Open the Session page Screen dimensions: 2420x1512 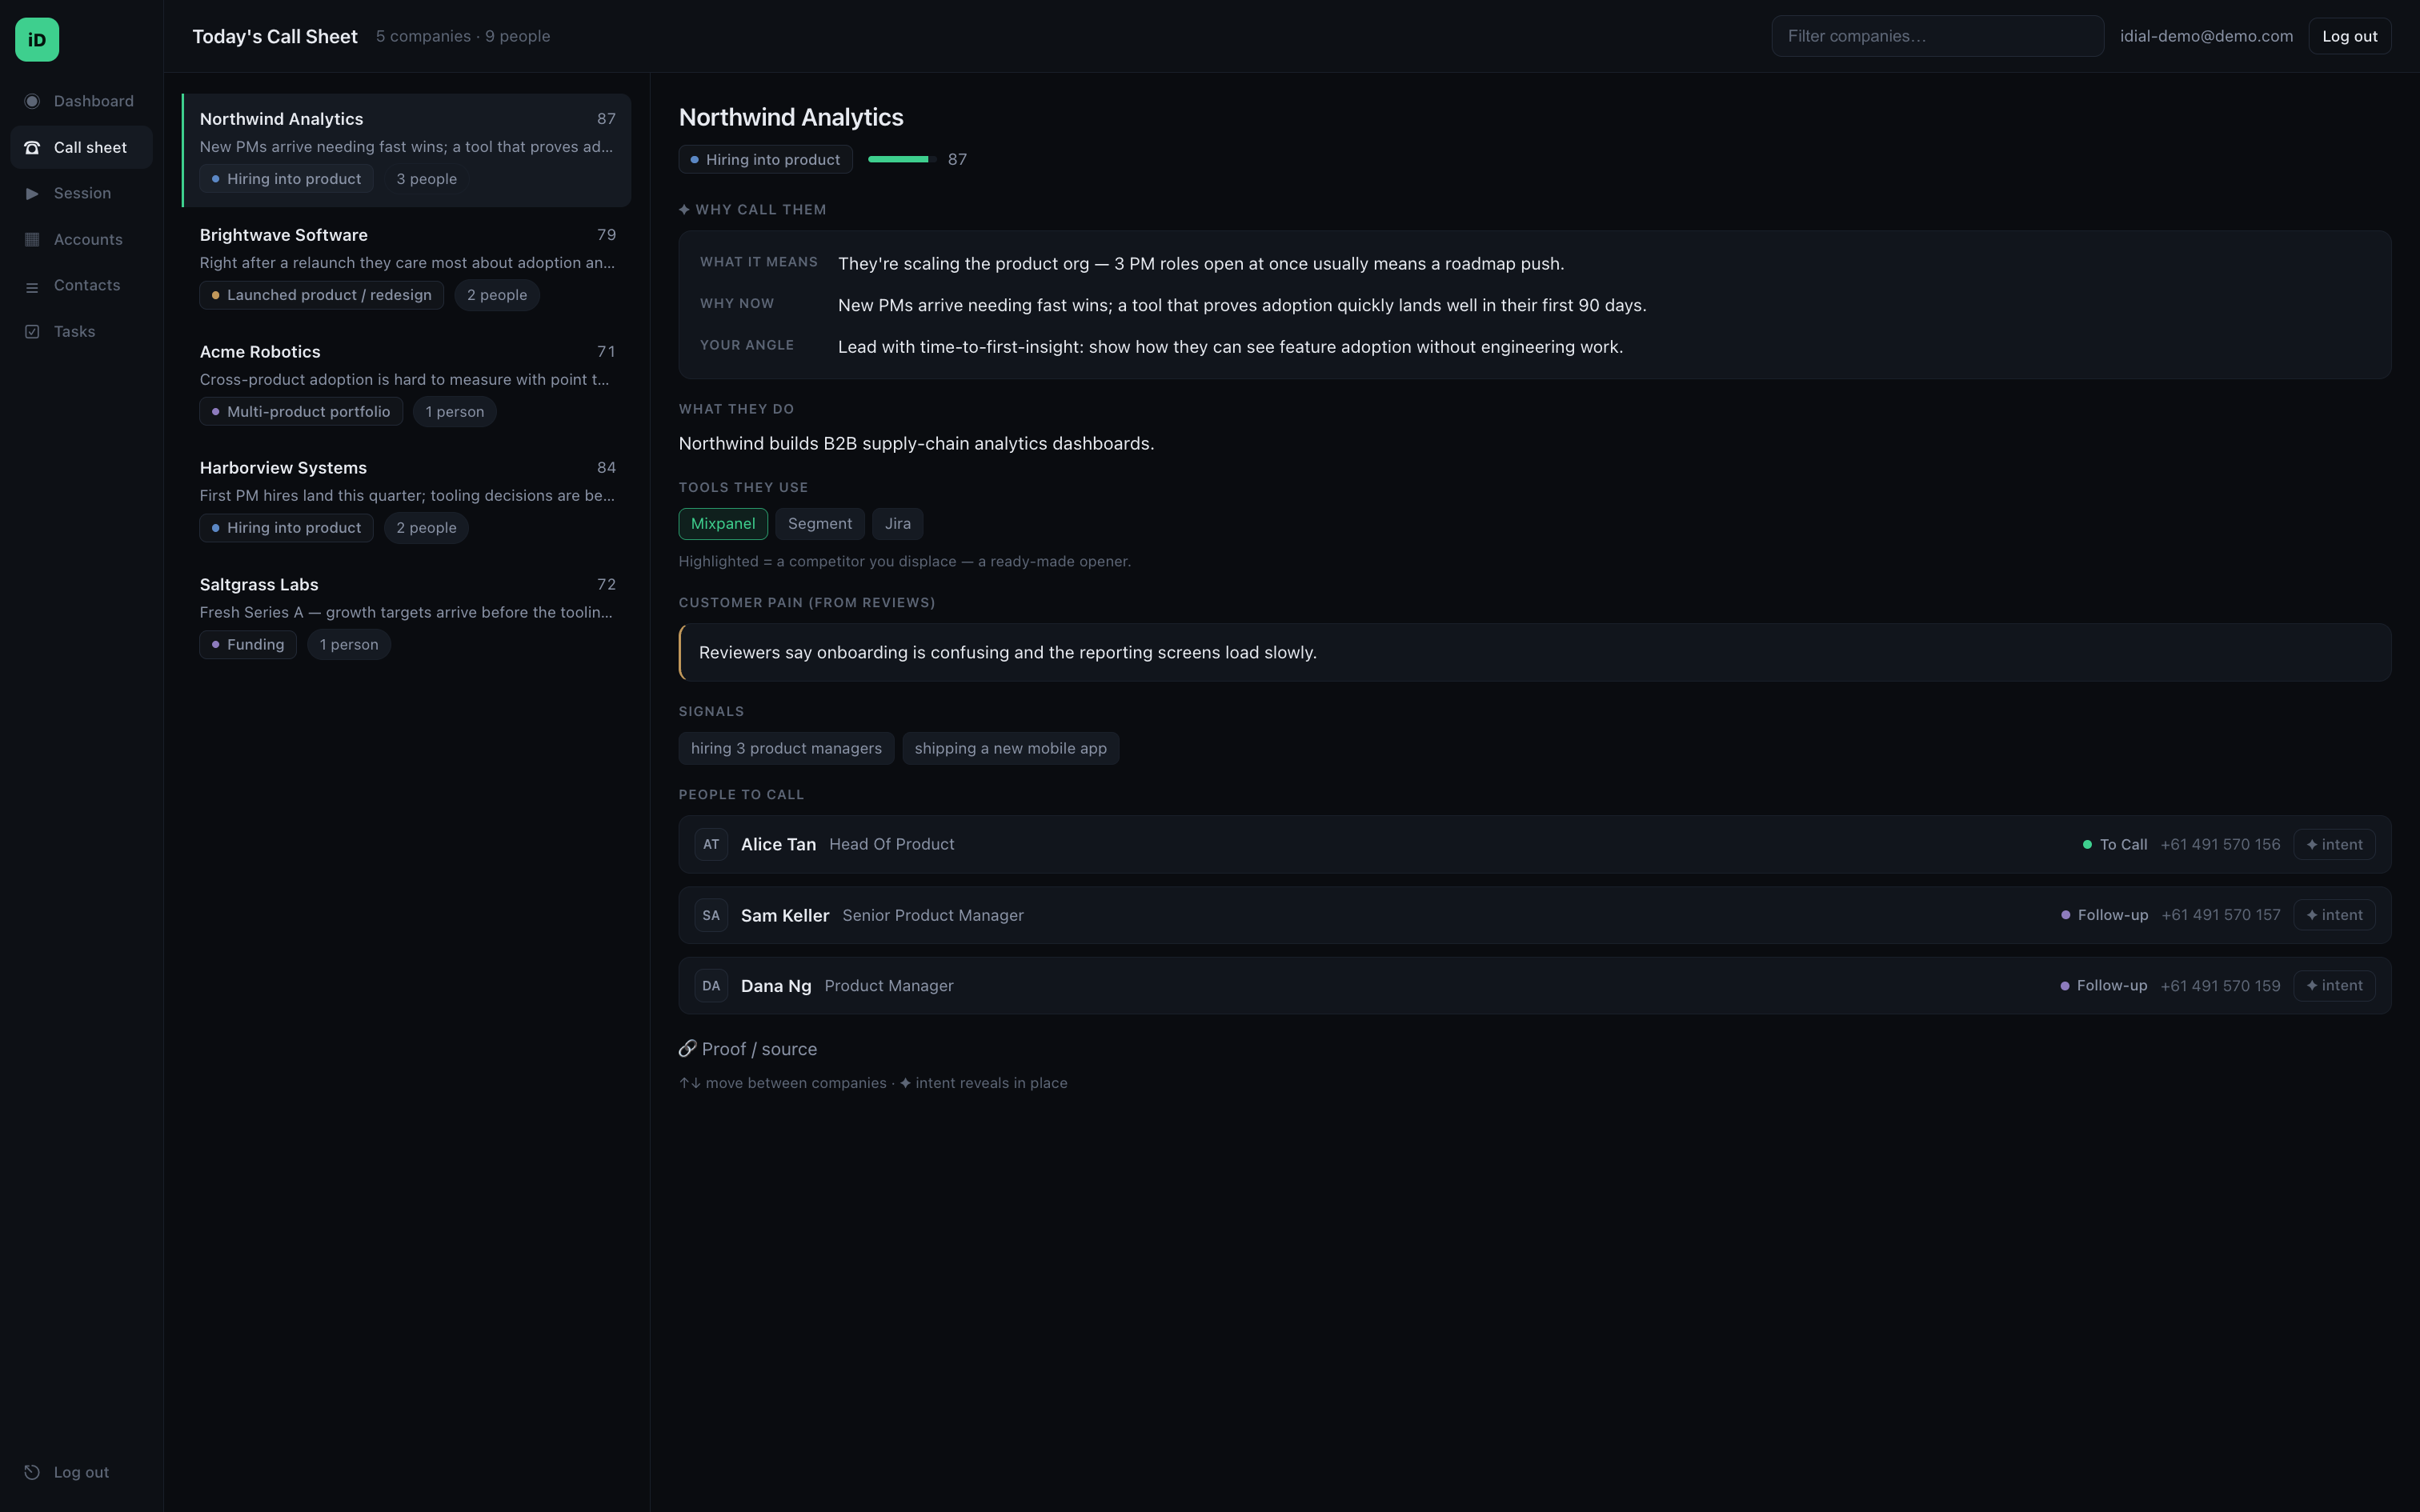[x=81, y=193]
